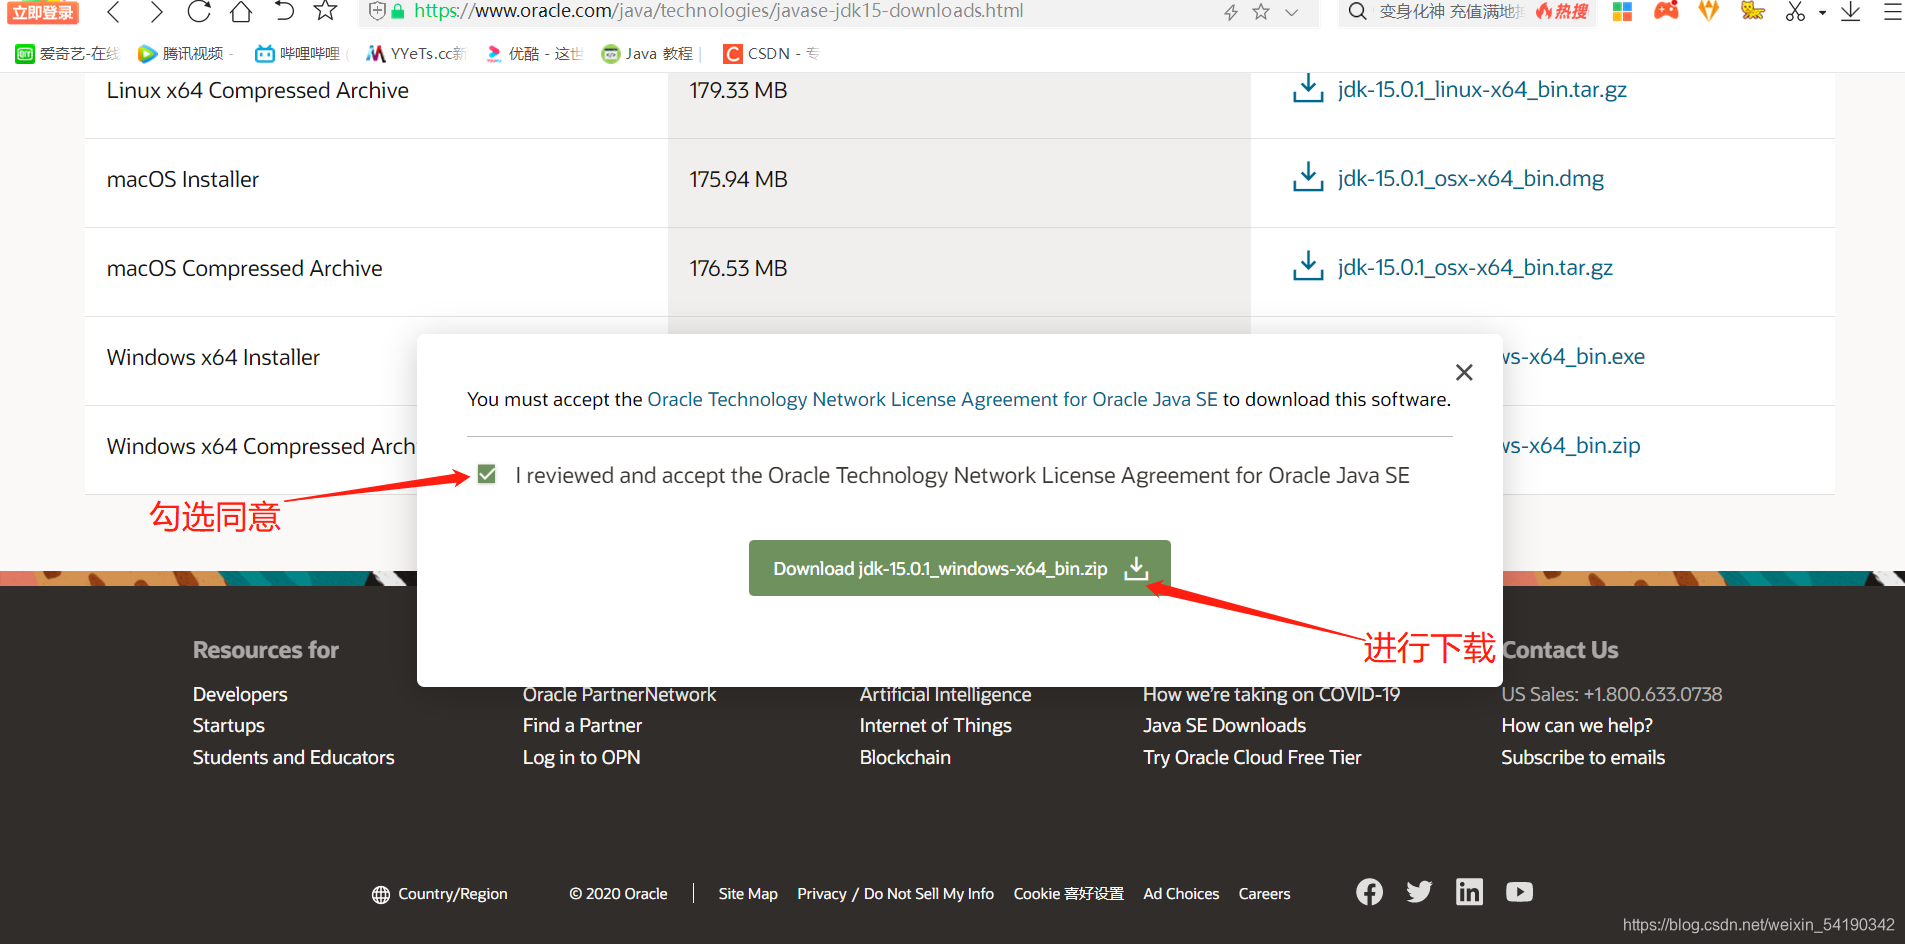The height and width of the screenshot is (944, 1905).
Task: Click the partially hidden windows bin.zip link
Action: click(1572, 445)
